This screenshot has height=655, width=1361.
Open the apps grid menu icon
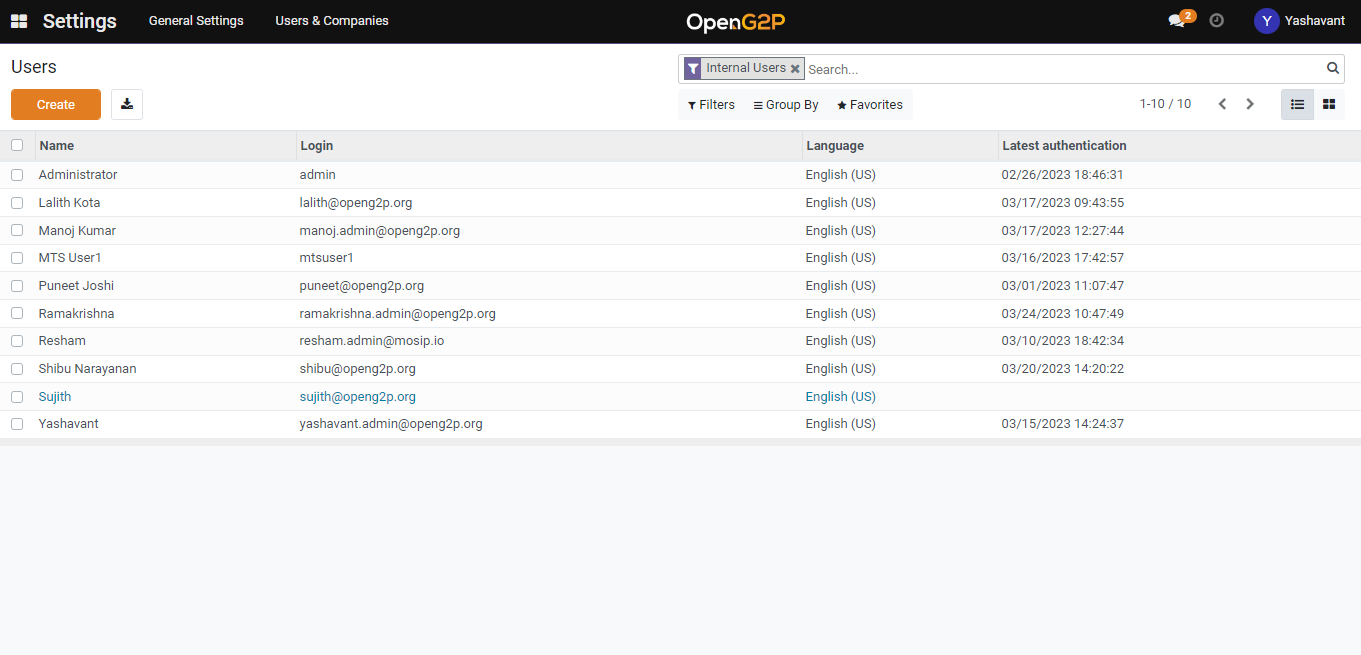(19, 21)
